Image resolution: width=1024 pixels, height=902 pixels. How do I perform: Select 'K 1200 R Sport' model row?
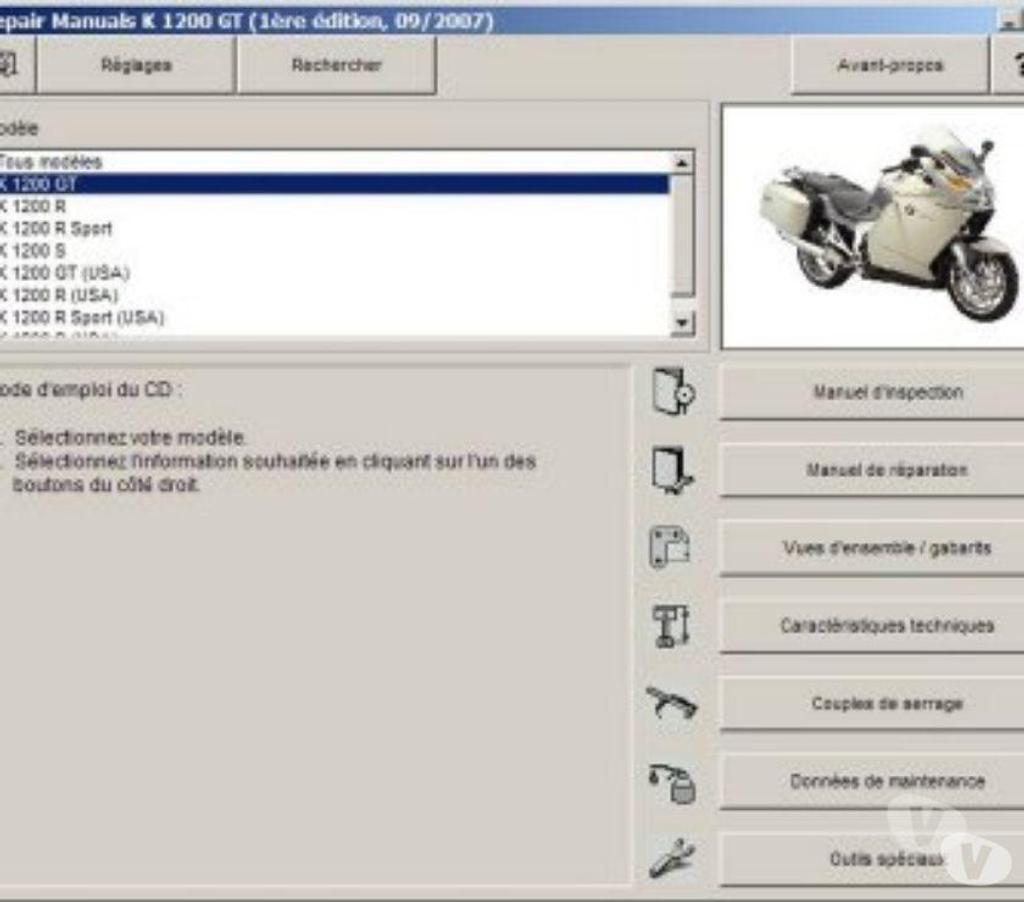pos(334,229)
